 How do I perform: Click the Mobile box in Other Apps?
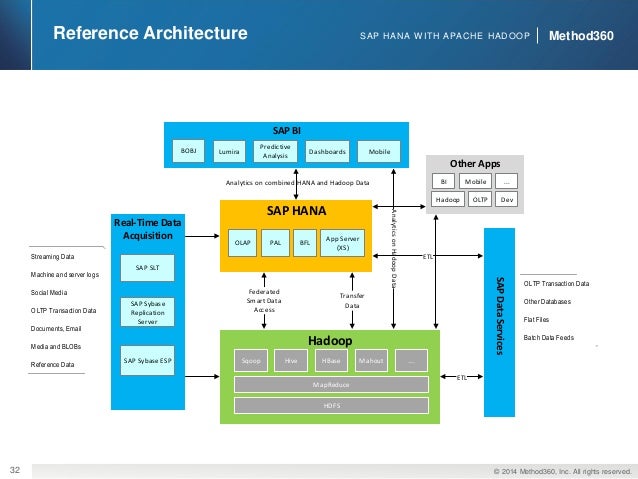(475, 182)
